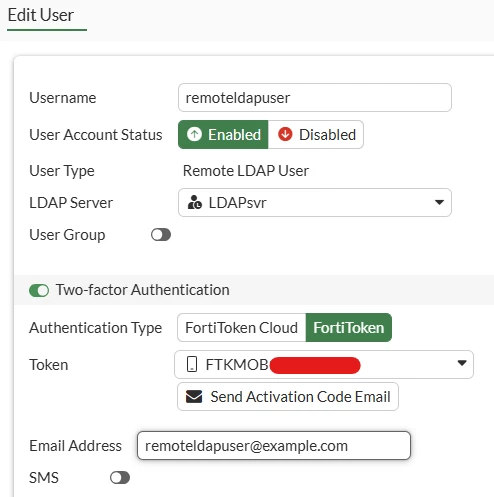The image size is (494, 497).
Task: Click Send Activation Code Email button
Action: pyautogui.click(x=288, y=397)
